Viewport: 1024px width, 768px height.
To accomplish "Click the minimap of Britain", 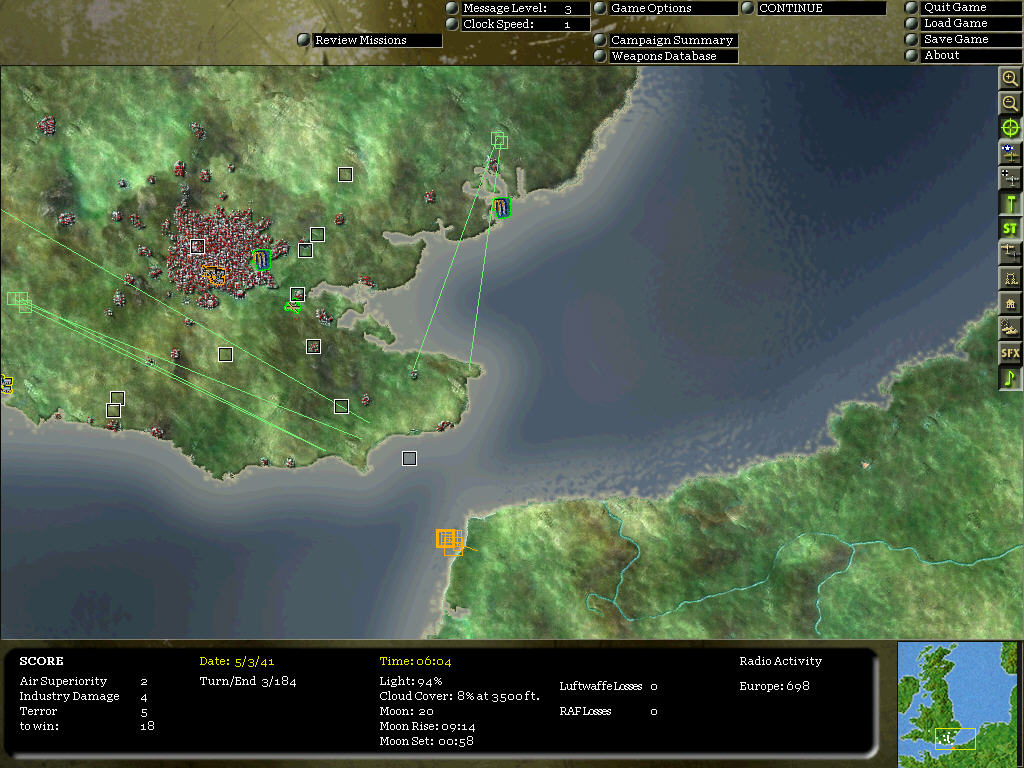I will coord(957,705).
